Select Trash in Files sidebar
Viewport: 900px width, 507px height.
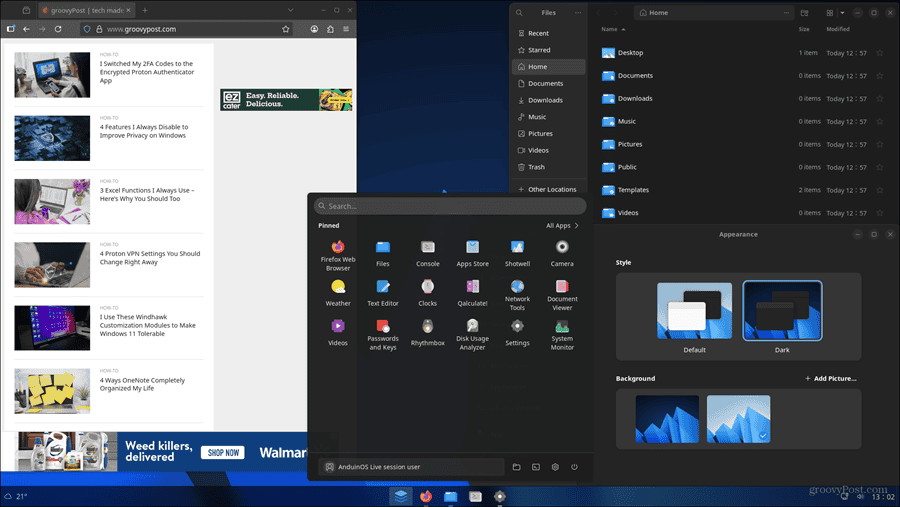(548, 167)
